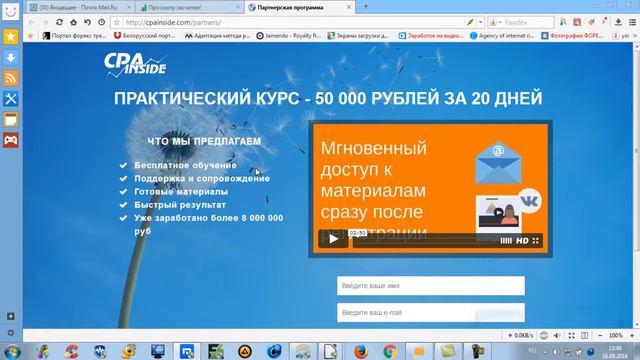Click the red extension icon on toolbar
The image size is (640, 360).
577,22
